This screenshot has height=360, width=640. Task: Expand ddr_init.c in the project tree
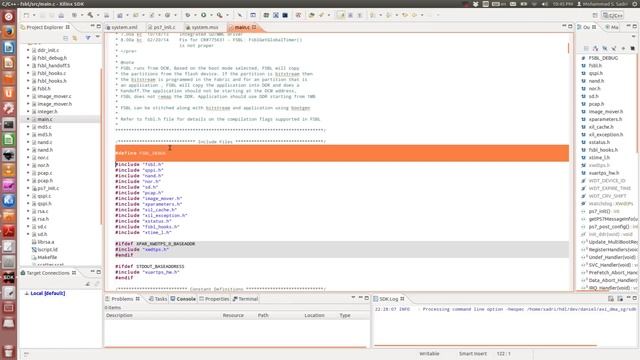coord(28,50)
